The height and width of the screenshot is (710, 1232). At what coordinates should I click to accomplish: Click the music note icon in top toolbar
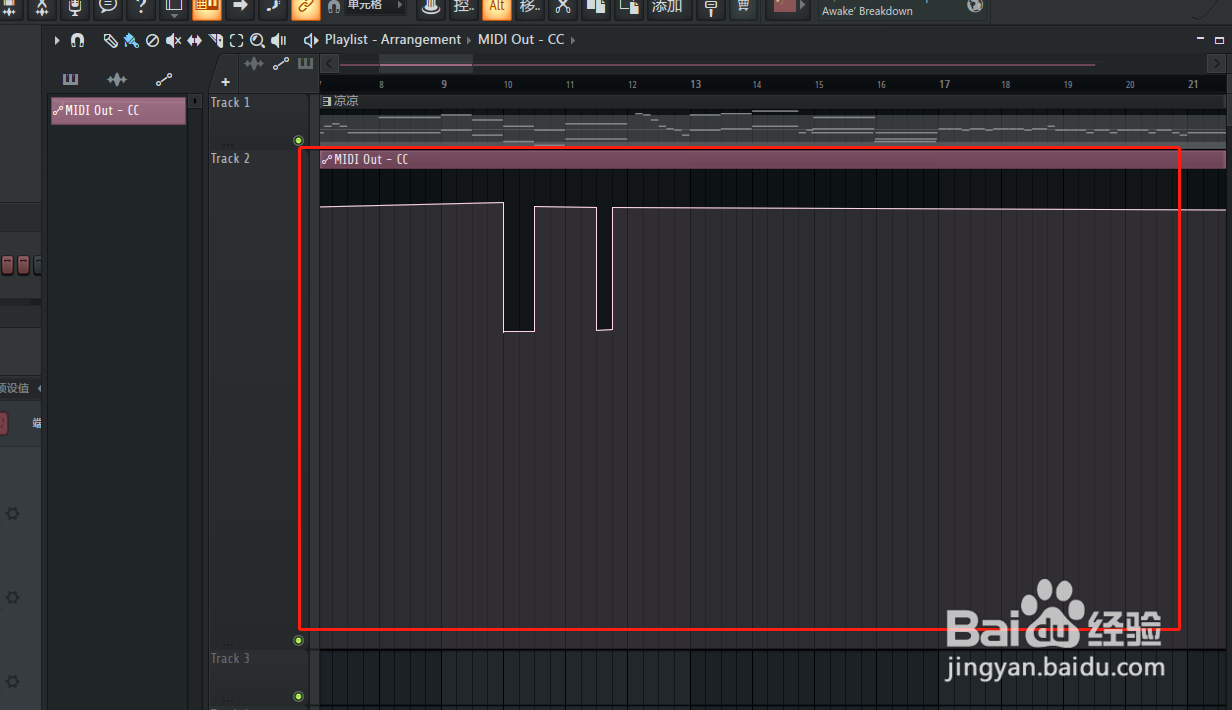click(x=273, y=8)
